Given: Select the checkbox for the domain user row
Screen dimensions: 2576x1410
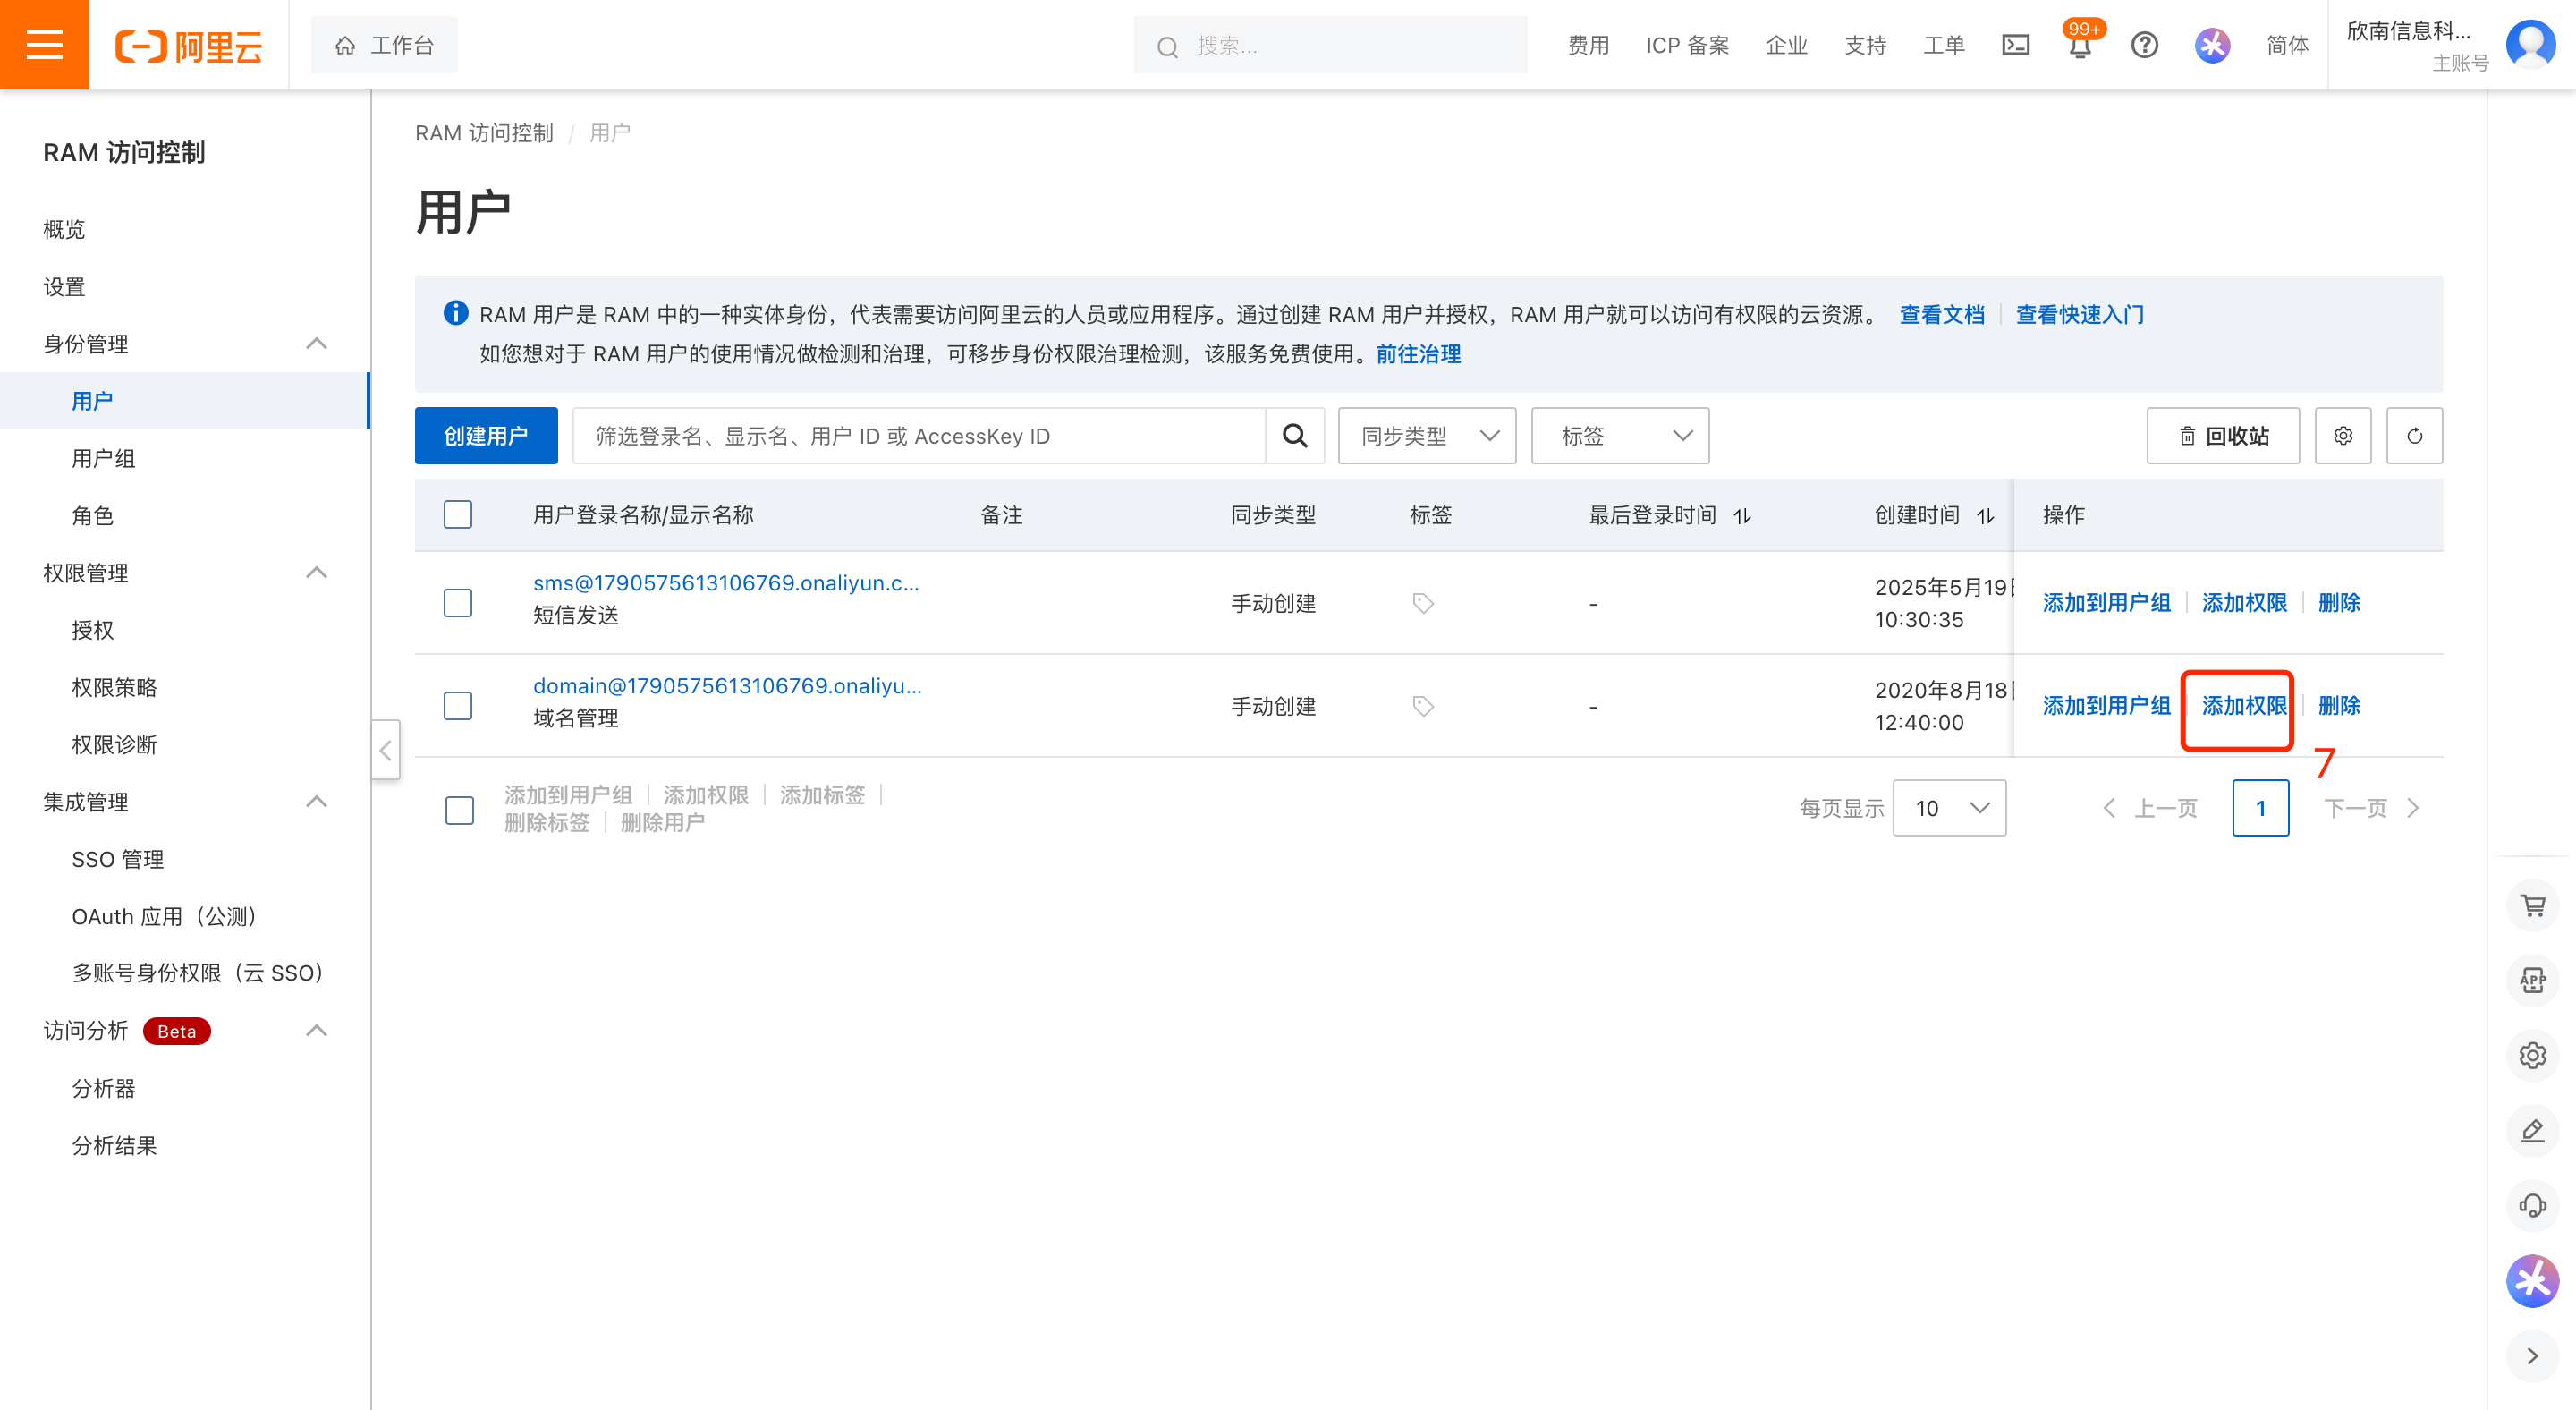Looking at the screenshot, I should pyautogui.click(x=458, y=706).
